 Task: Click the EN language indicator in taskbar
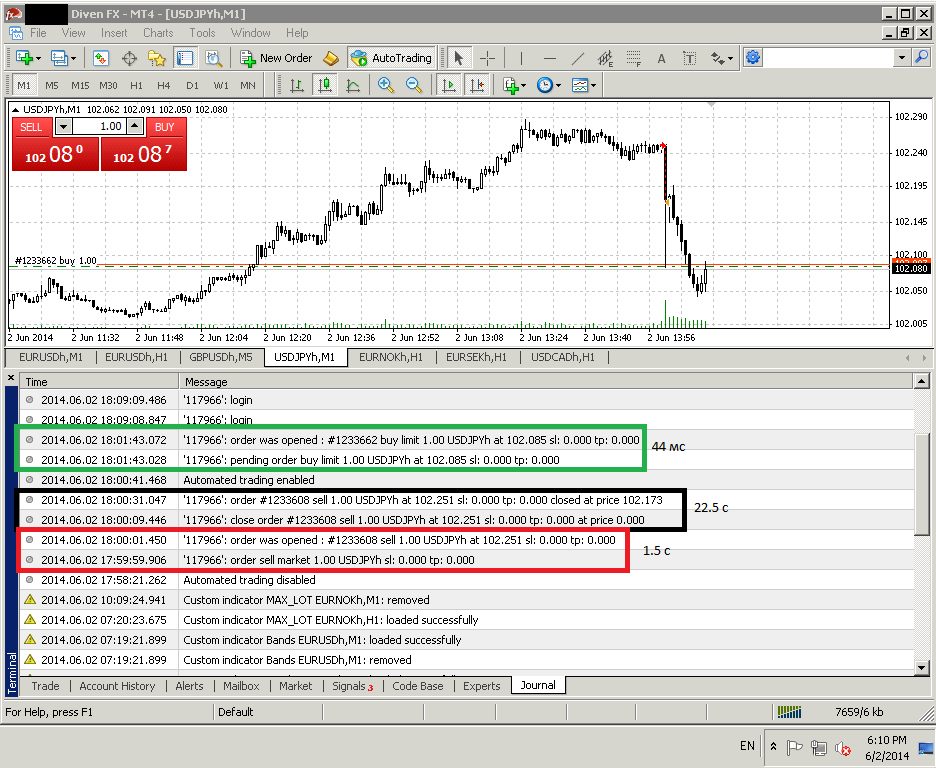747,745
